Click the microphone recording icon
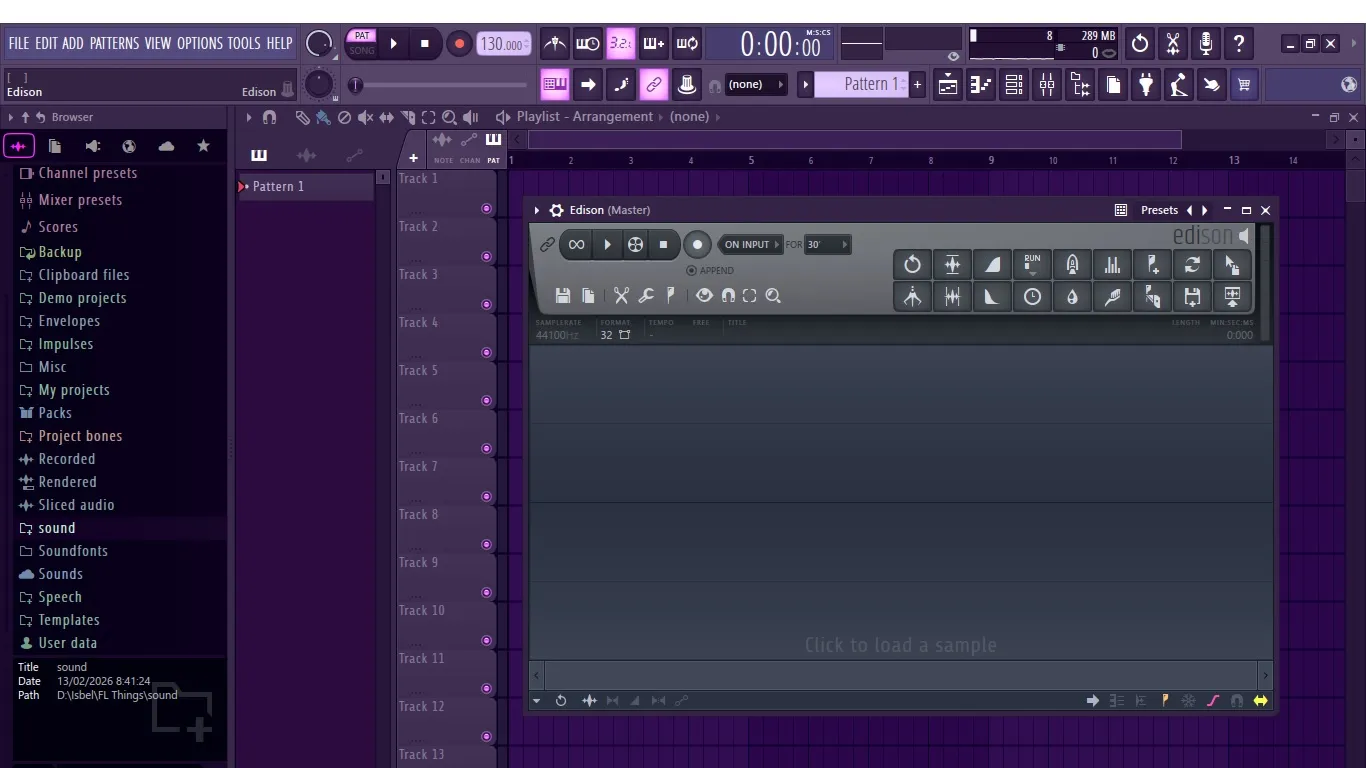The height and width of the screenshot is (768, 1366). tap(1206, 43)
